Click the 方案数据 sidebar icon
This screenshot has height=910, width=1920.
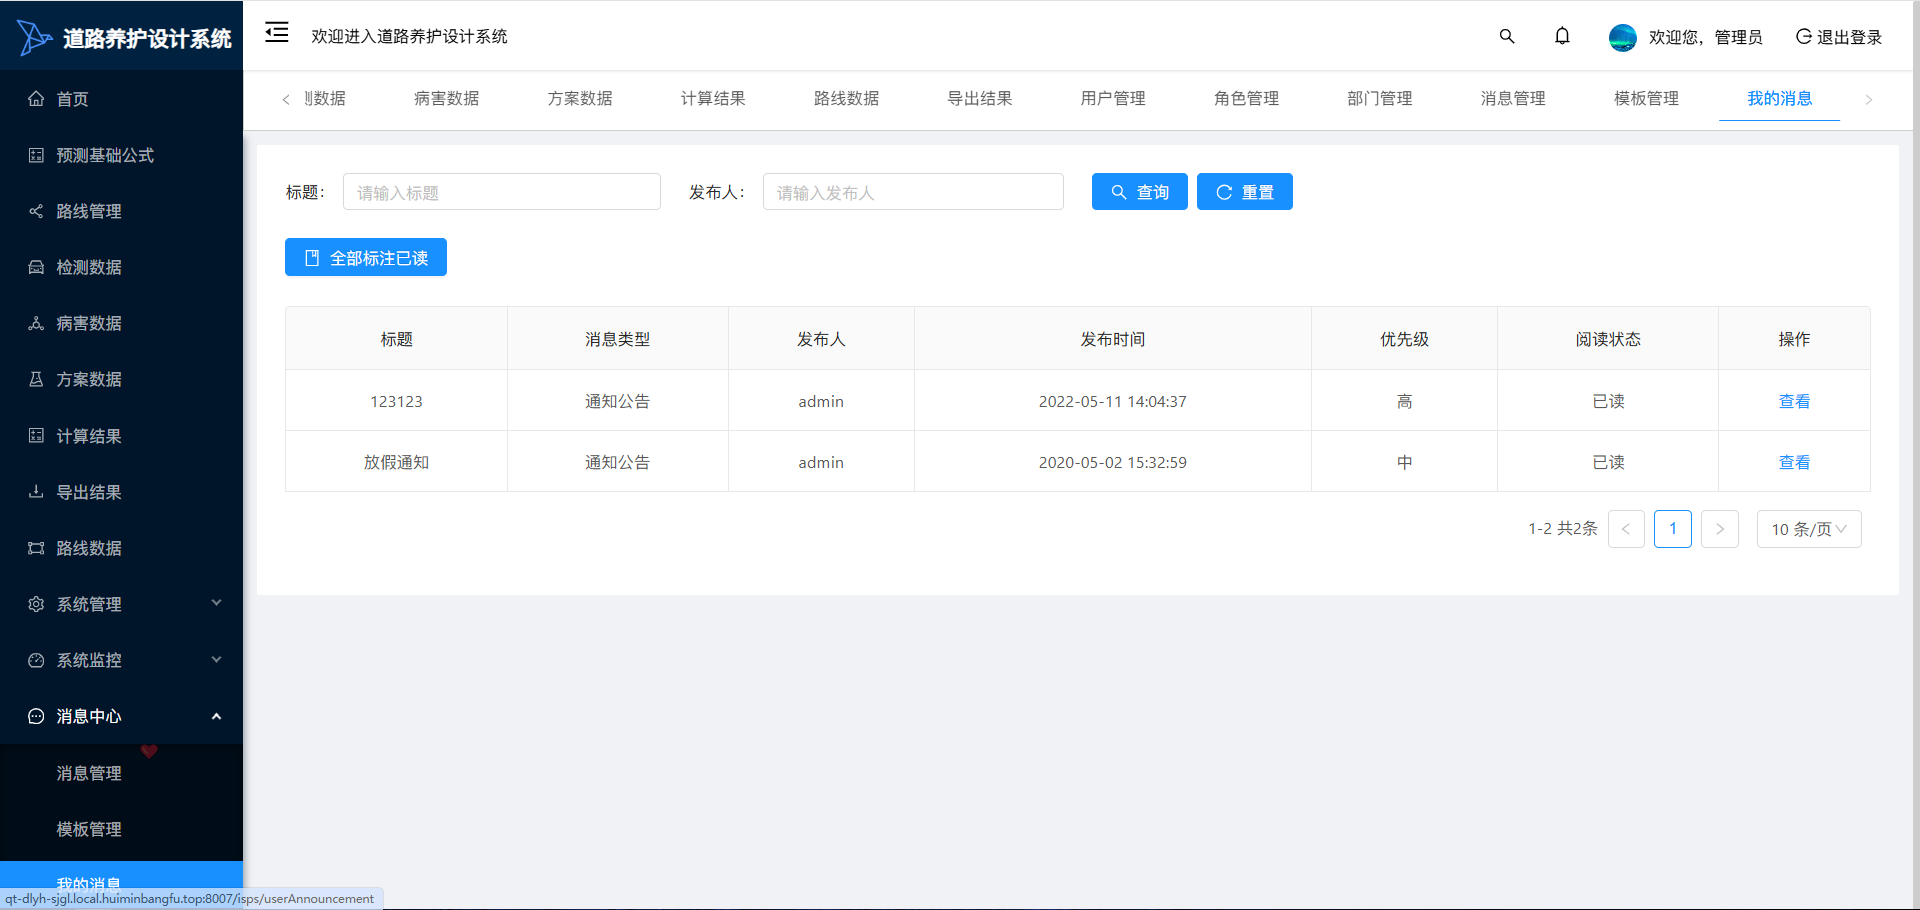coord(36,379)
